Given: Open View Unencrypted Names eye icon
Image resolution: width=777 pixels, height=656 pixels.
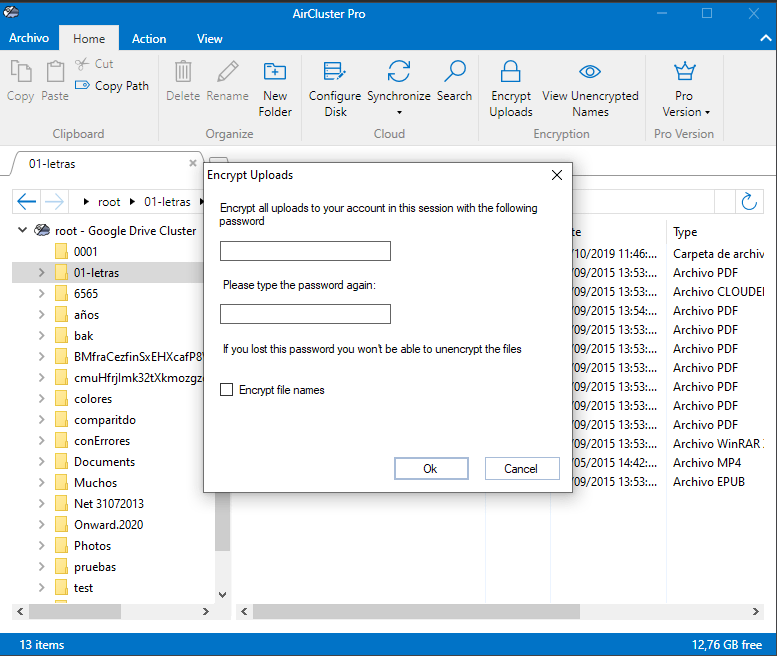Looking at the screenshot, I should 590,73.
